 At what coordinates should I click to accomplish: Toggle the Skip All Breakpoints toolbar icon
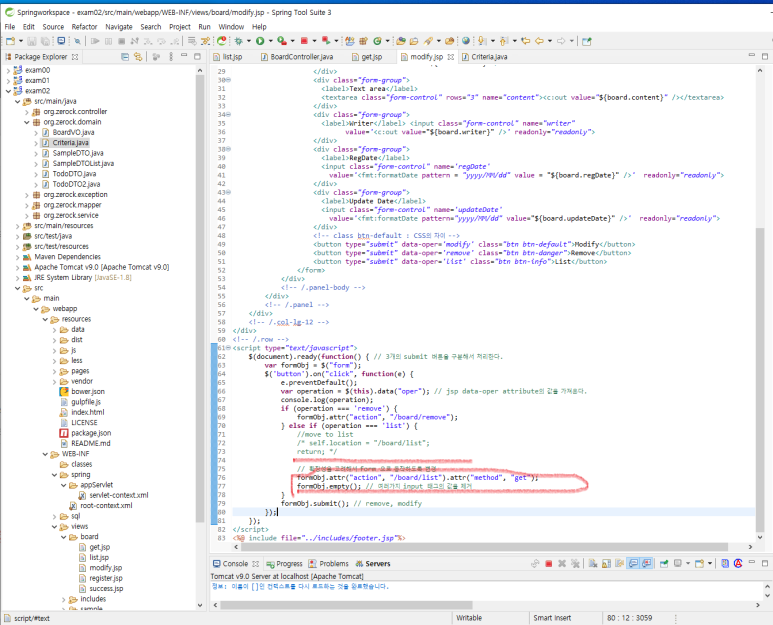77,41
